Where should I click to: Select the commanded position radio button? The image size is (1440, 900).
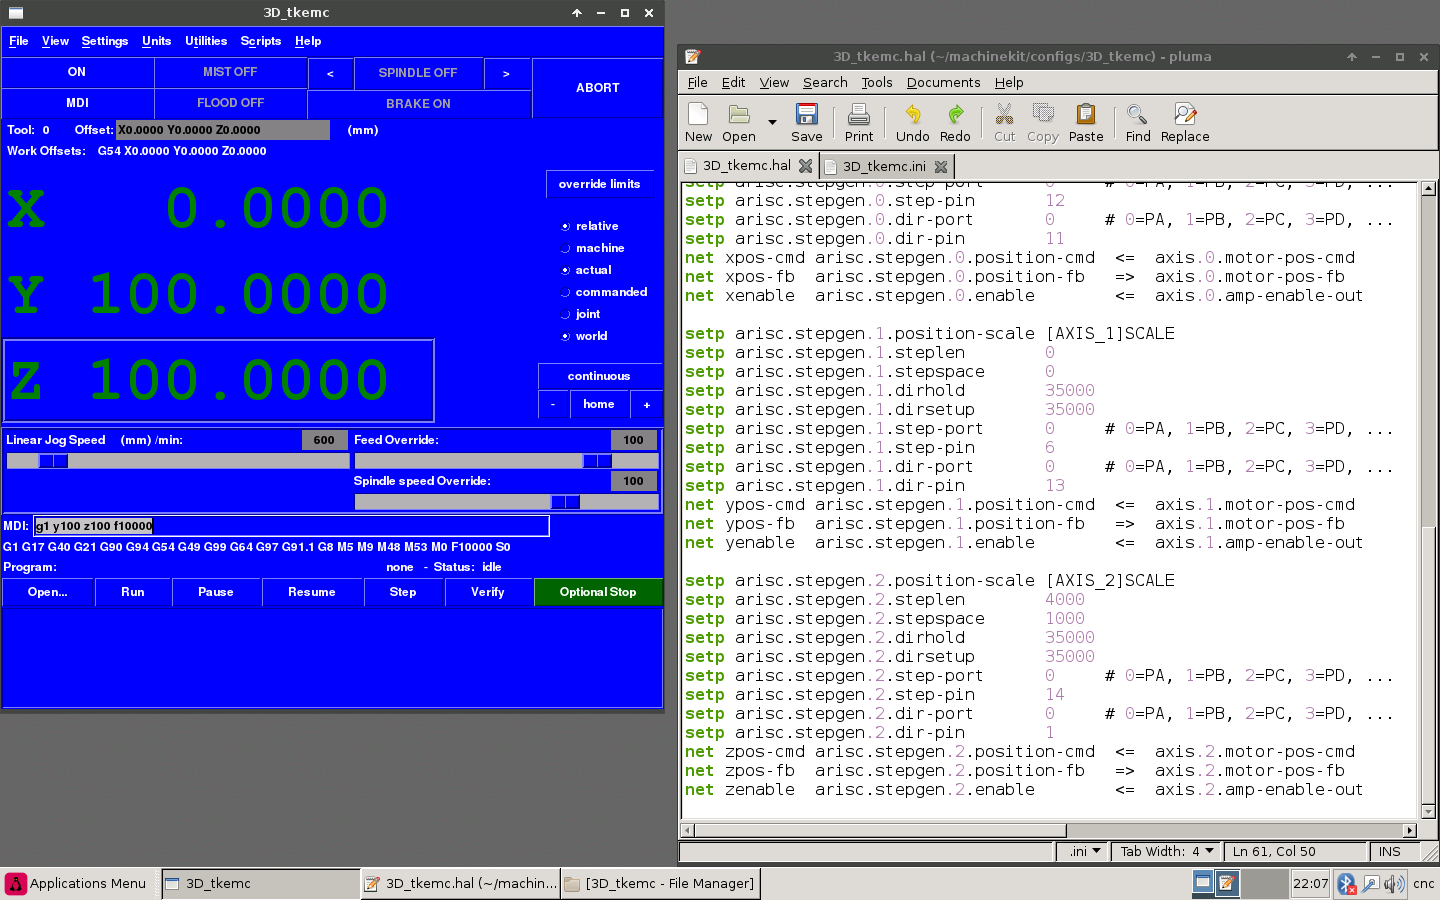tap(566, 293)
